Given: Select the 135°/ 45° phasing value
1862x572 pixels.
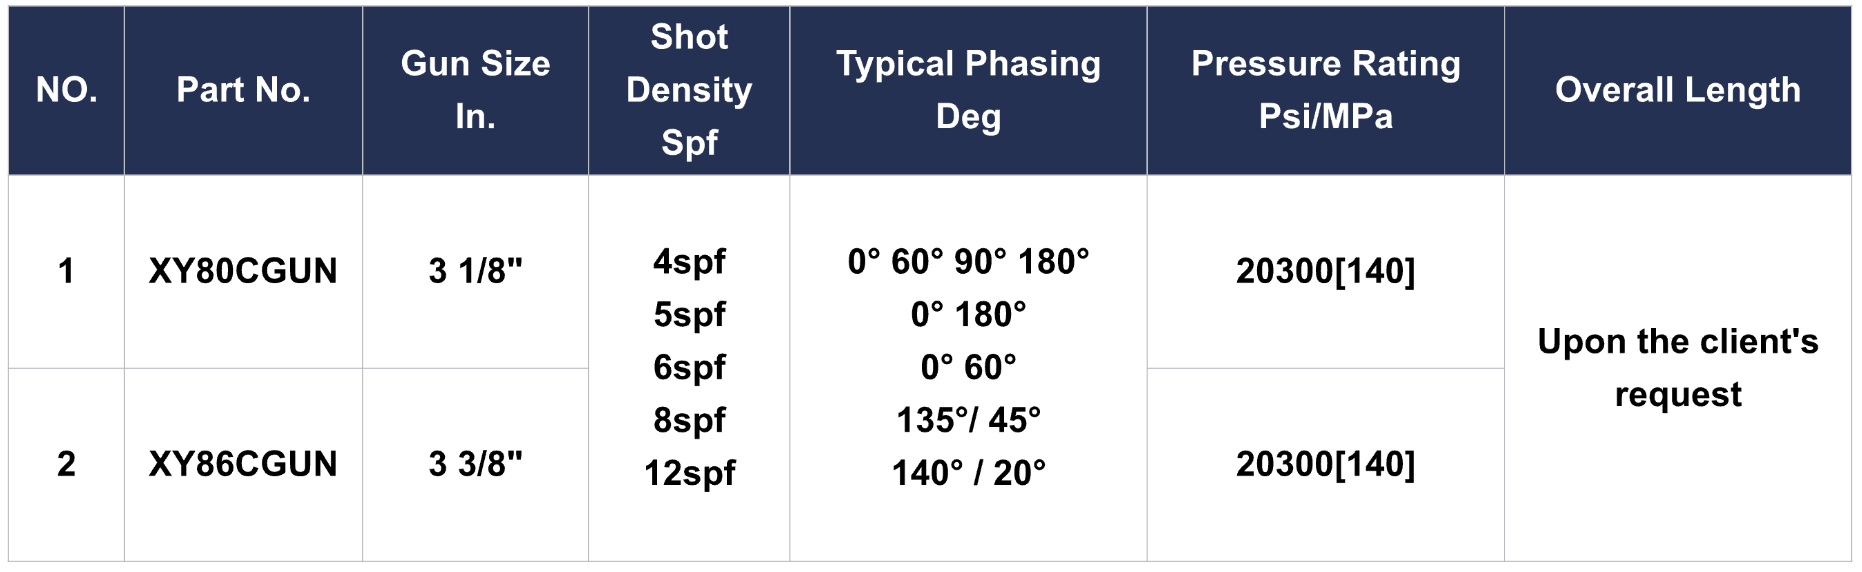Looking at the screenshot, I should point(968,420).
